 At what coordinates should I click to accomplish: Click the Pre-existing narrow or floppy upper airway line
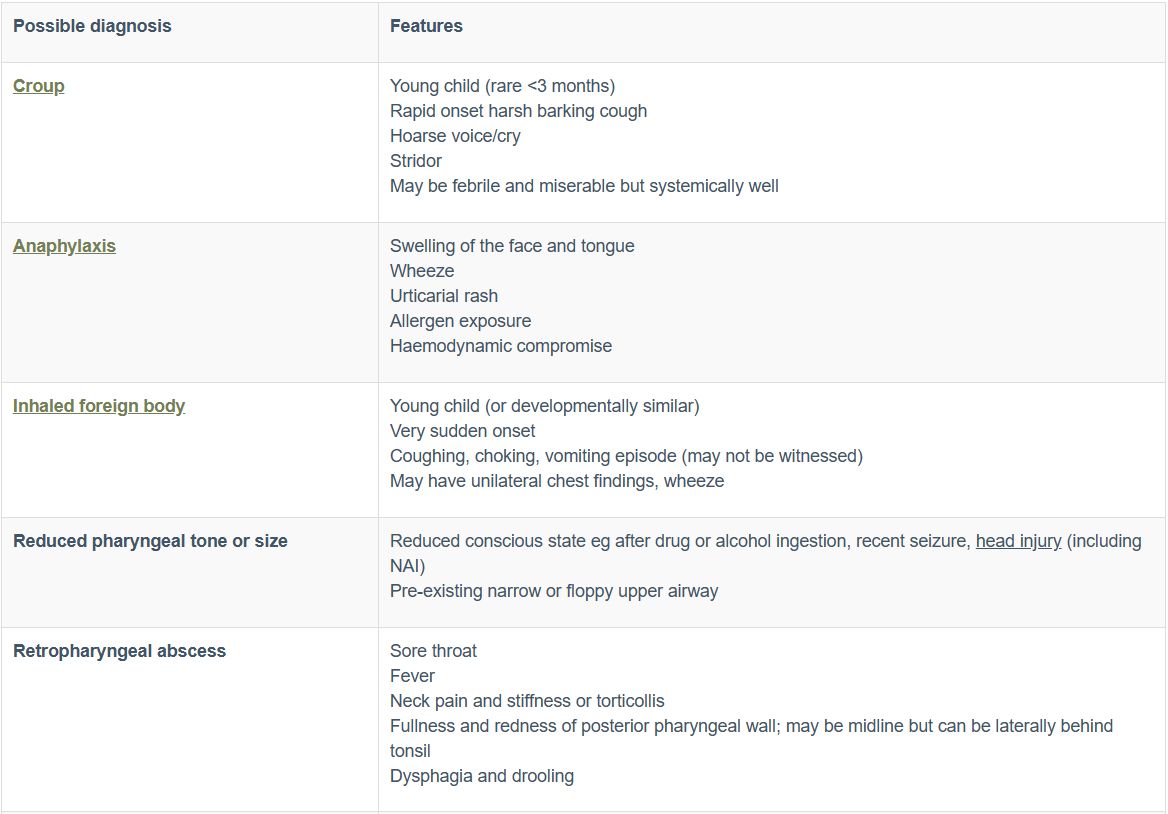(554, 591)
